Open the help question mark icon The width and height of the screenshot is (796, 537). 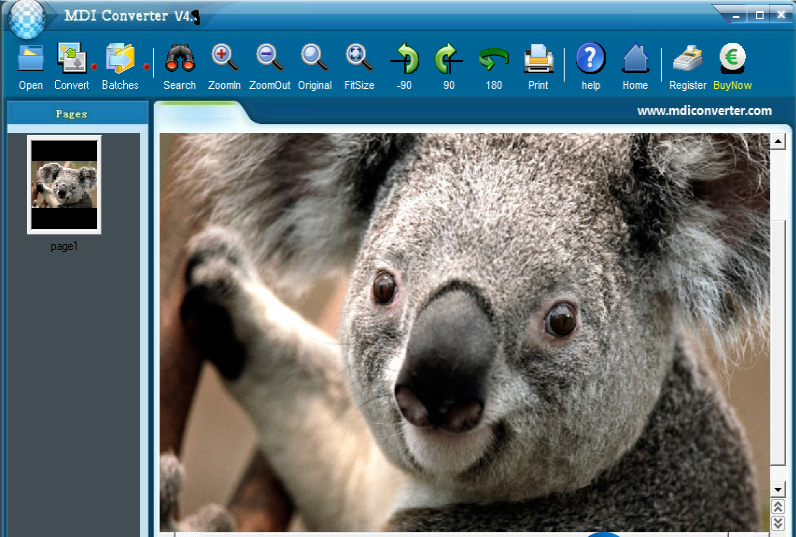click(x=591, y=60)
